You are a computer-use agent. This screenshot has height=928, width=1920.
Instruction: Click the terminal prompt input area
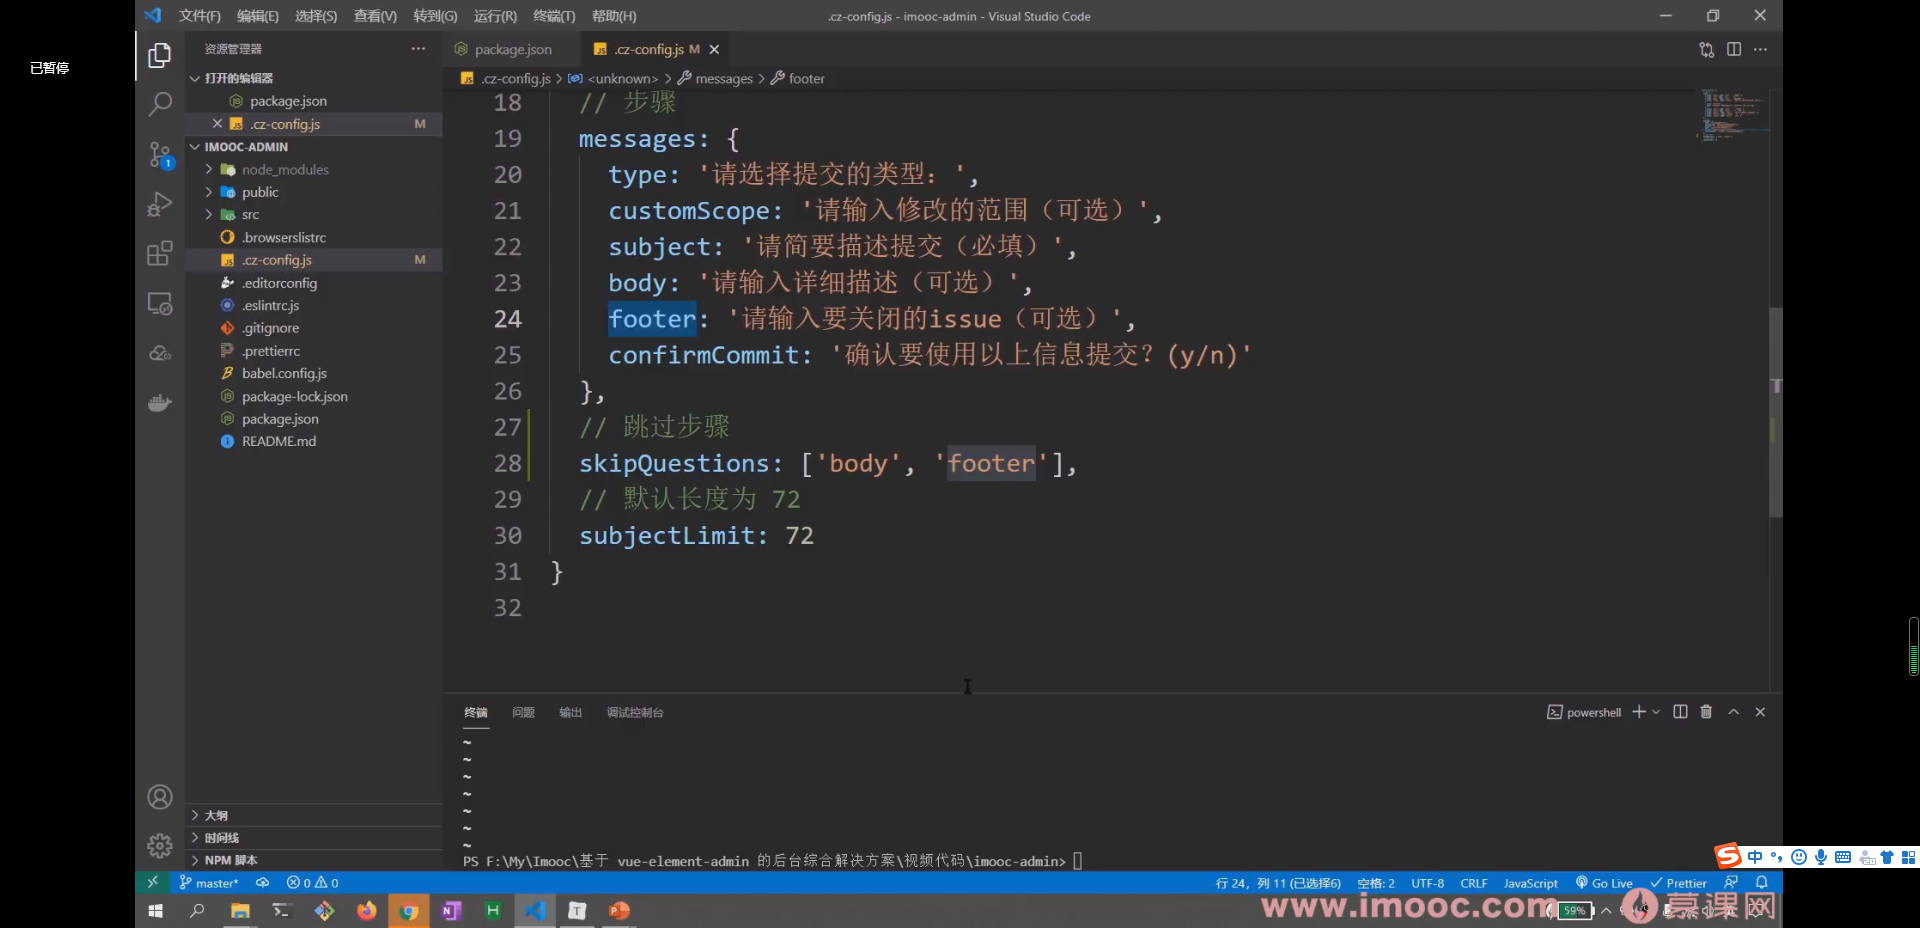point(1078,861)
